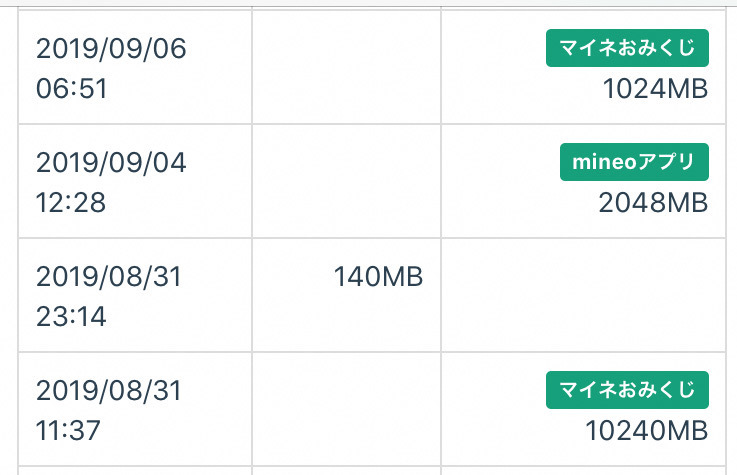Click the 2019/09/04 date

[x=111, y=162]
